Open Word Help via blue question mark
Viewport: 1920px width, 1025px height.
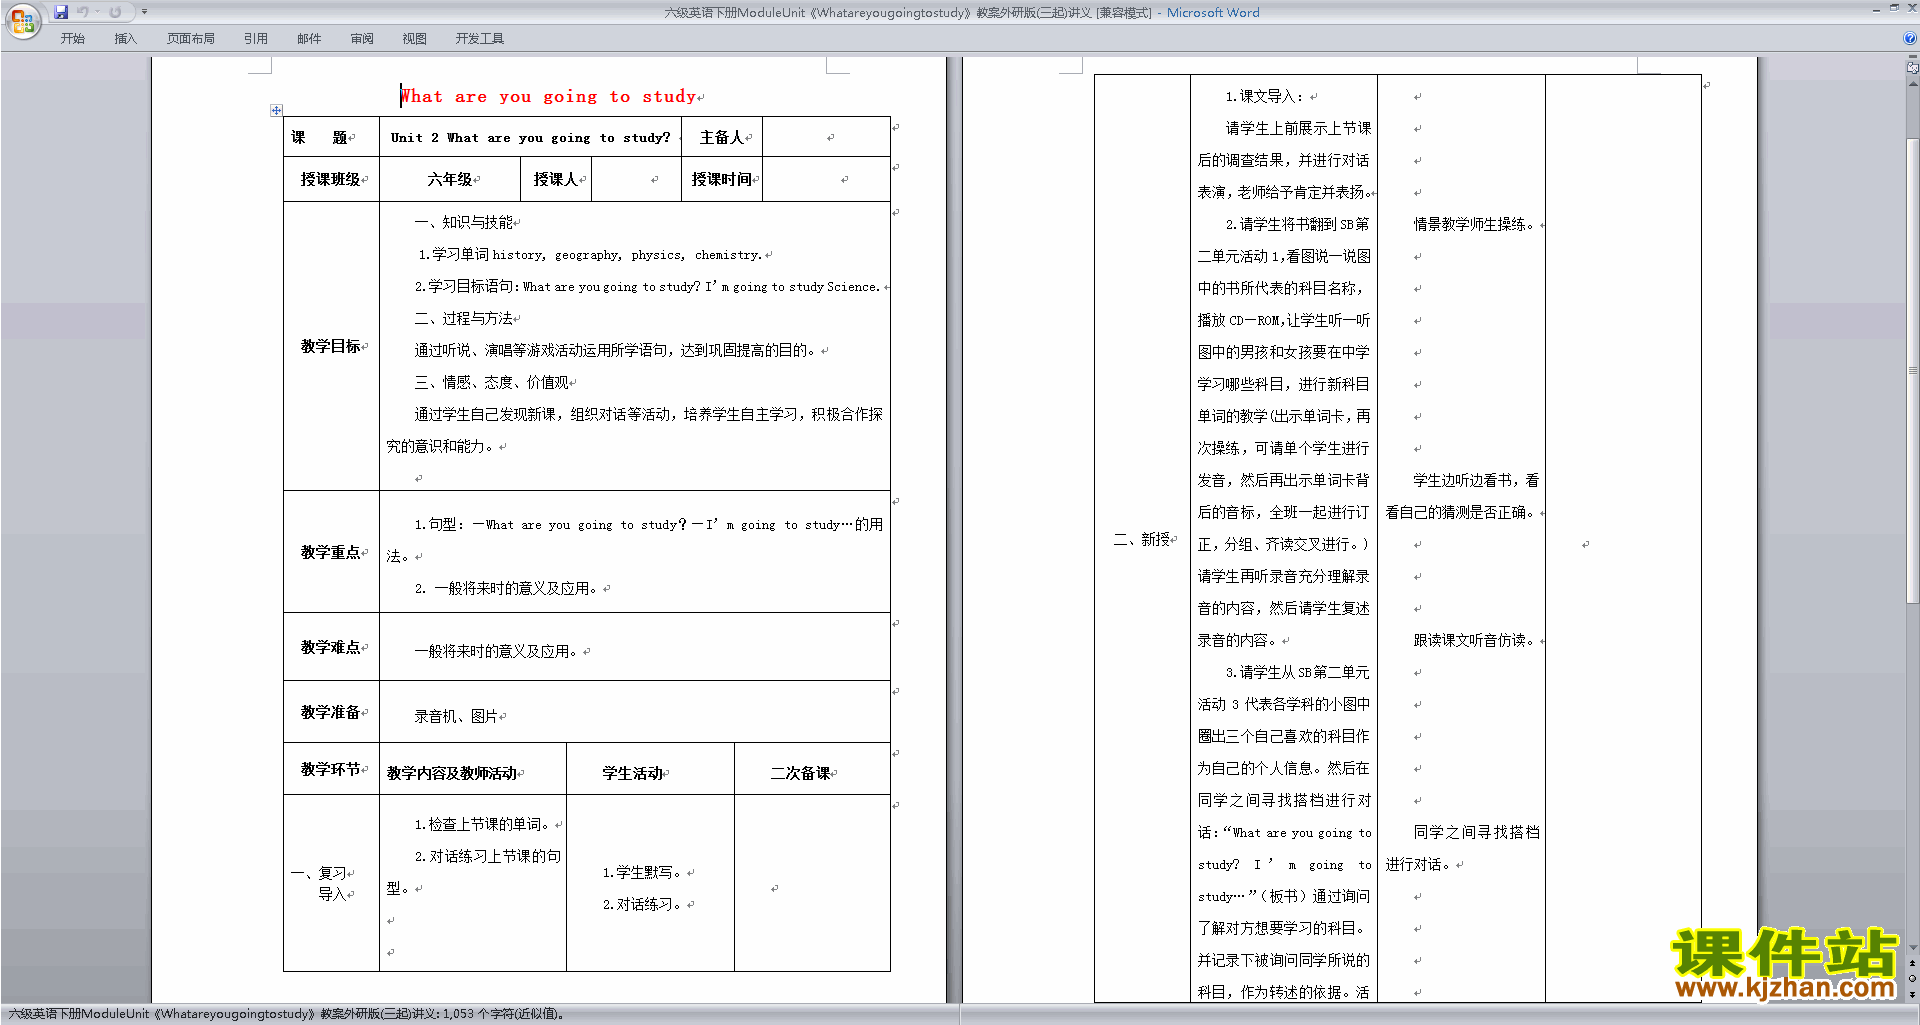(x=1910, y=38)
